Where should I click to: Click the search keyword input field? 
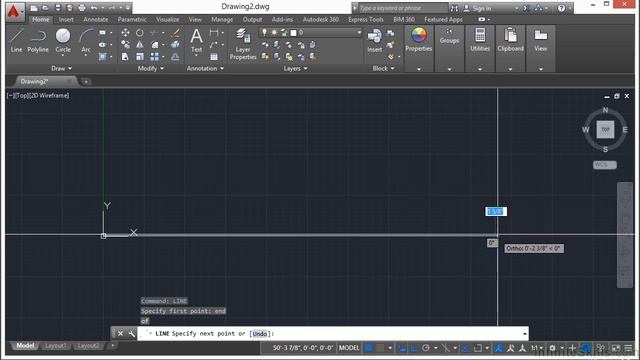pos(403,8)
